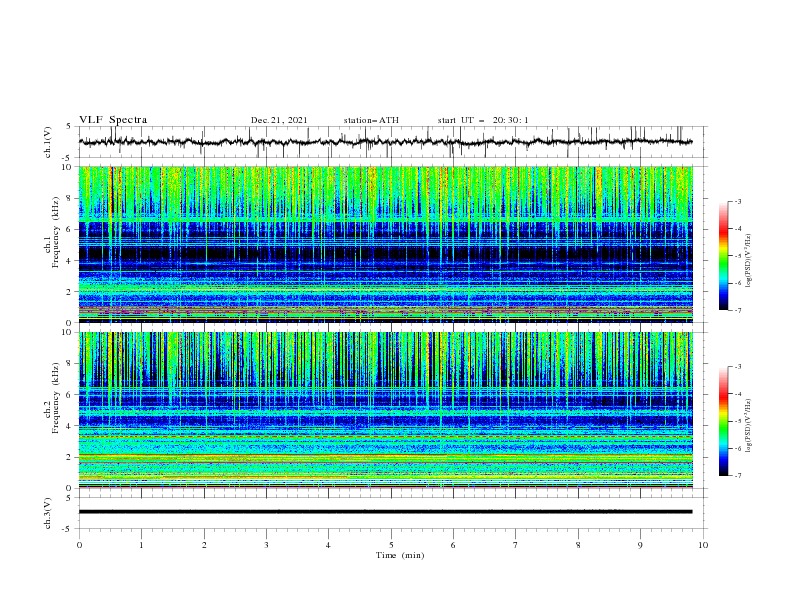Viewport: 792px width, 612px height.
Task: Click the time axis tick label "4"
Action: (x=328, y=545)
